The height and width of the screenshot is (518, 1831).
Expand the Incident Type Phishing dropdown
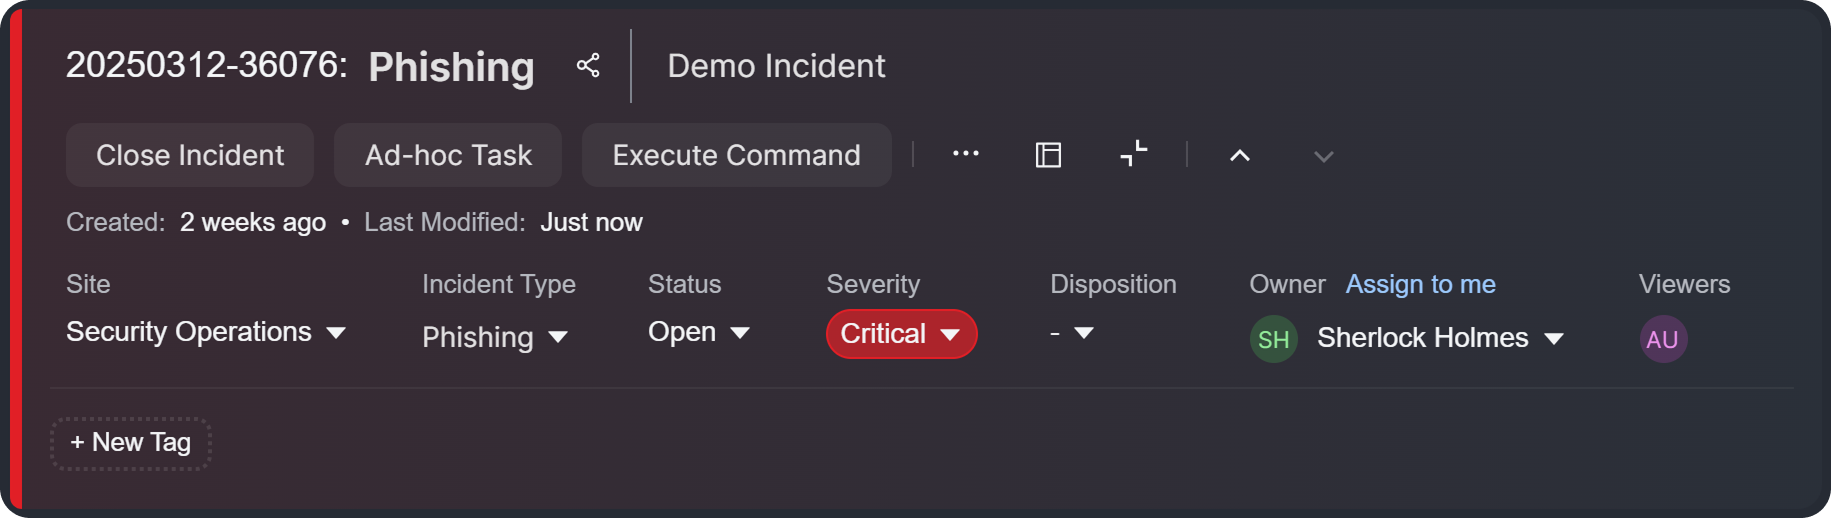pyautogui.click(x=495, y=337)
